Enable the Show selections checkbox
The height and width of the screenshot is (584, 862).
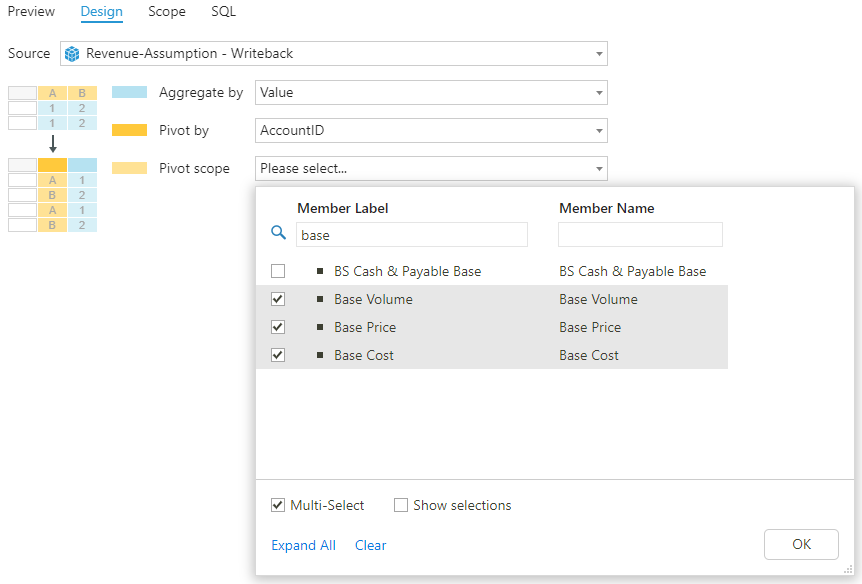tap(401, 505)
